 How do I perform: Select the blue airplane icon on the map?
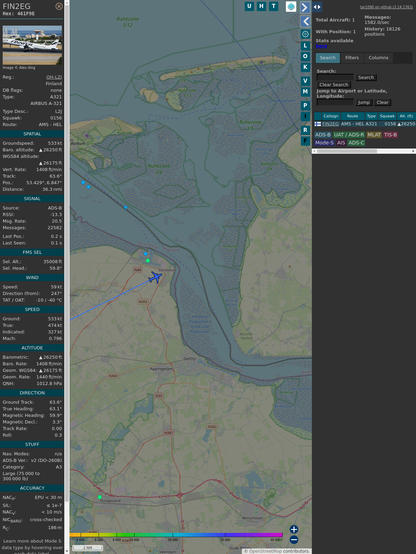click(155, 277)
